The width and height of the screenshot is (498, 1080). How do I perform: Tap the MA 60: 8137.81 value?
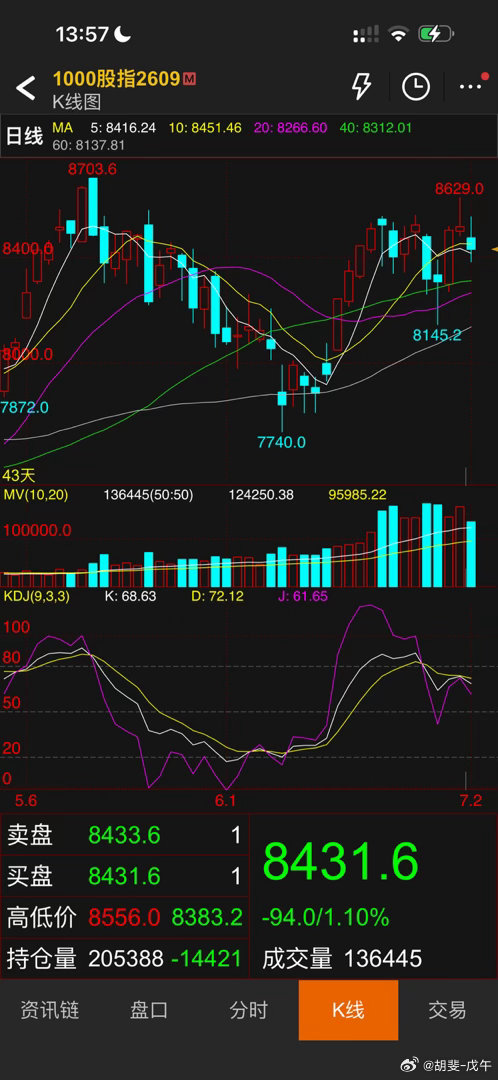(89, 145)
